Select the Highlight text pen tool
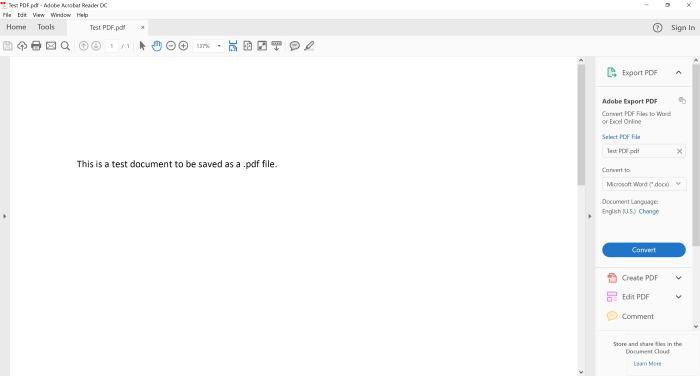This screenshot has height=376, width=700. (x=309, y=46)
